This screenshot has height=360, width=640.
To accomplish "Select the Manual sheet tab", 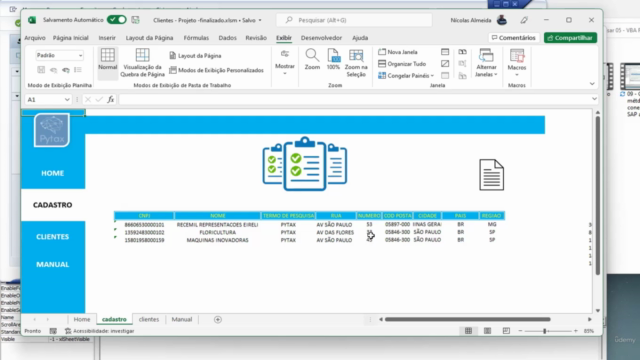I will click(x=182, y=319).
